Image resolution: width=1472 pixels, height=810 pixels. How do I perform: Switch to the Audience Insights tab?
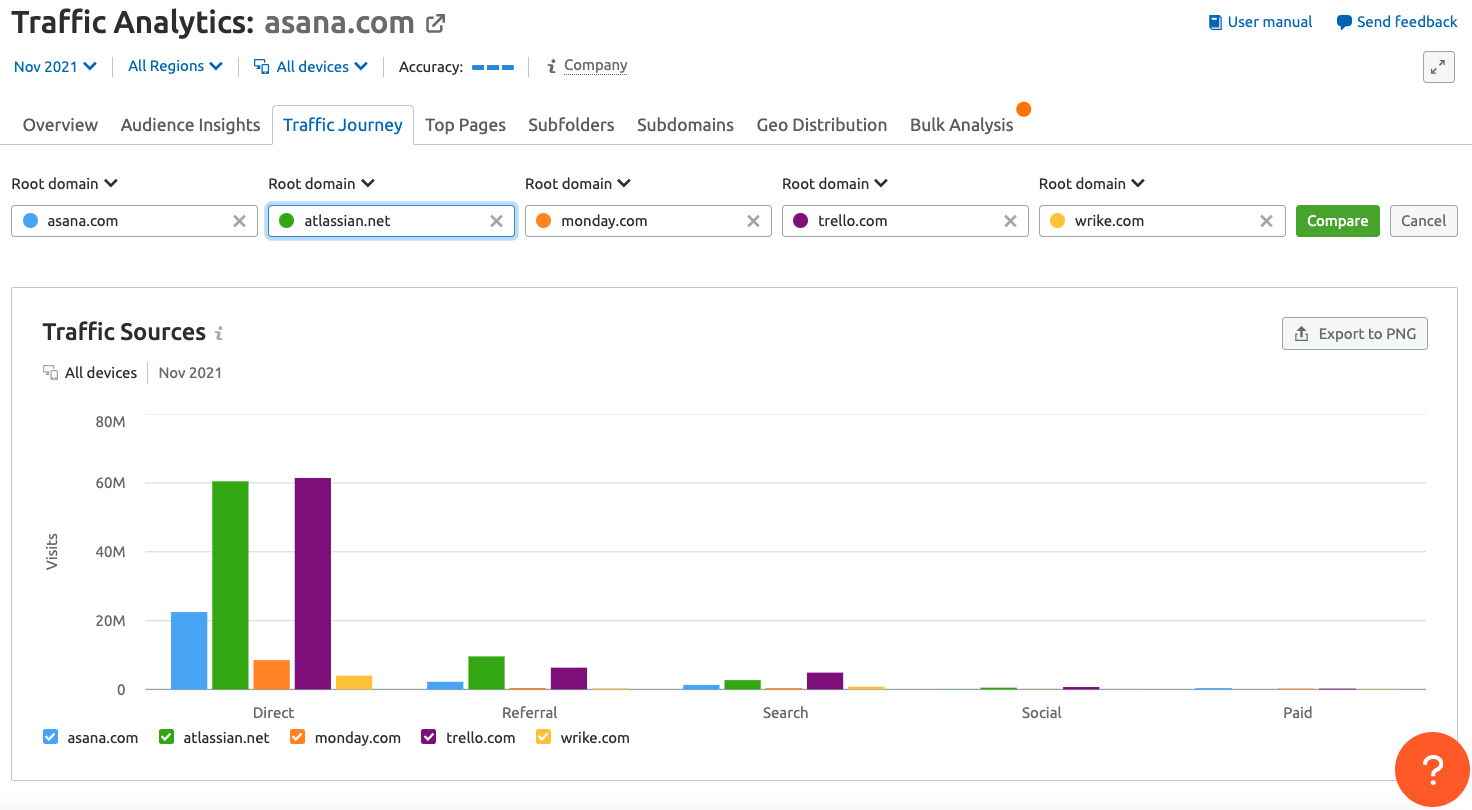click(x=190, y=125)
